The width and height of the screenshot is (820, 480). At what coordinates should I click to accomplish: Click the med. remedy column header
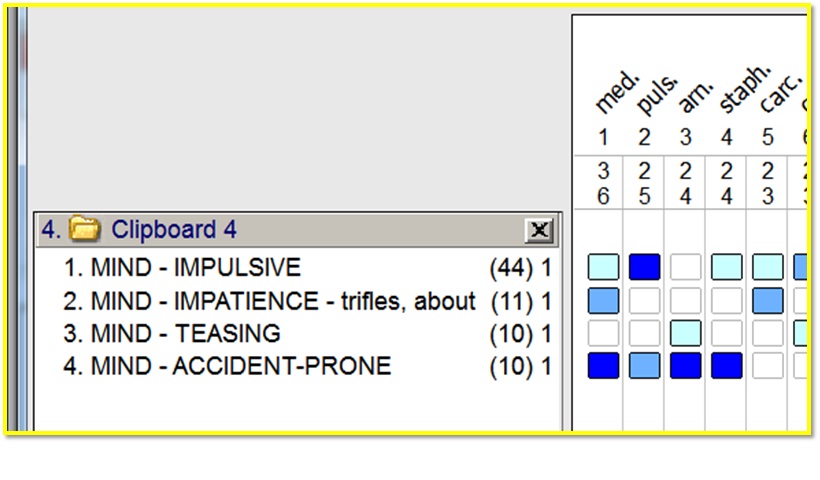pos(612,97)
